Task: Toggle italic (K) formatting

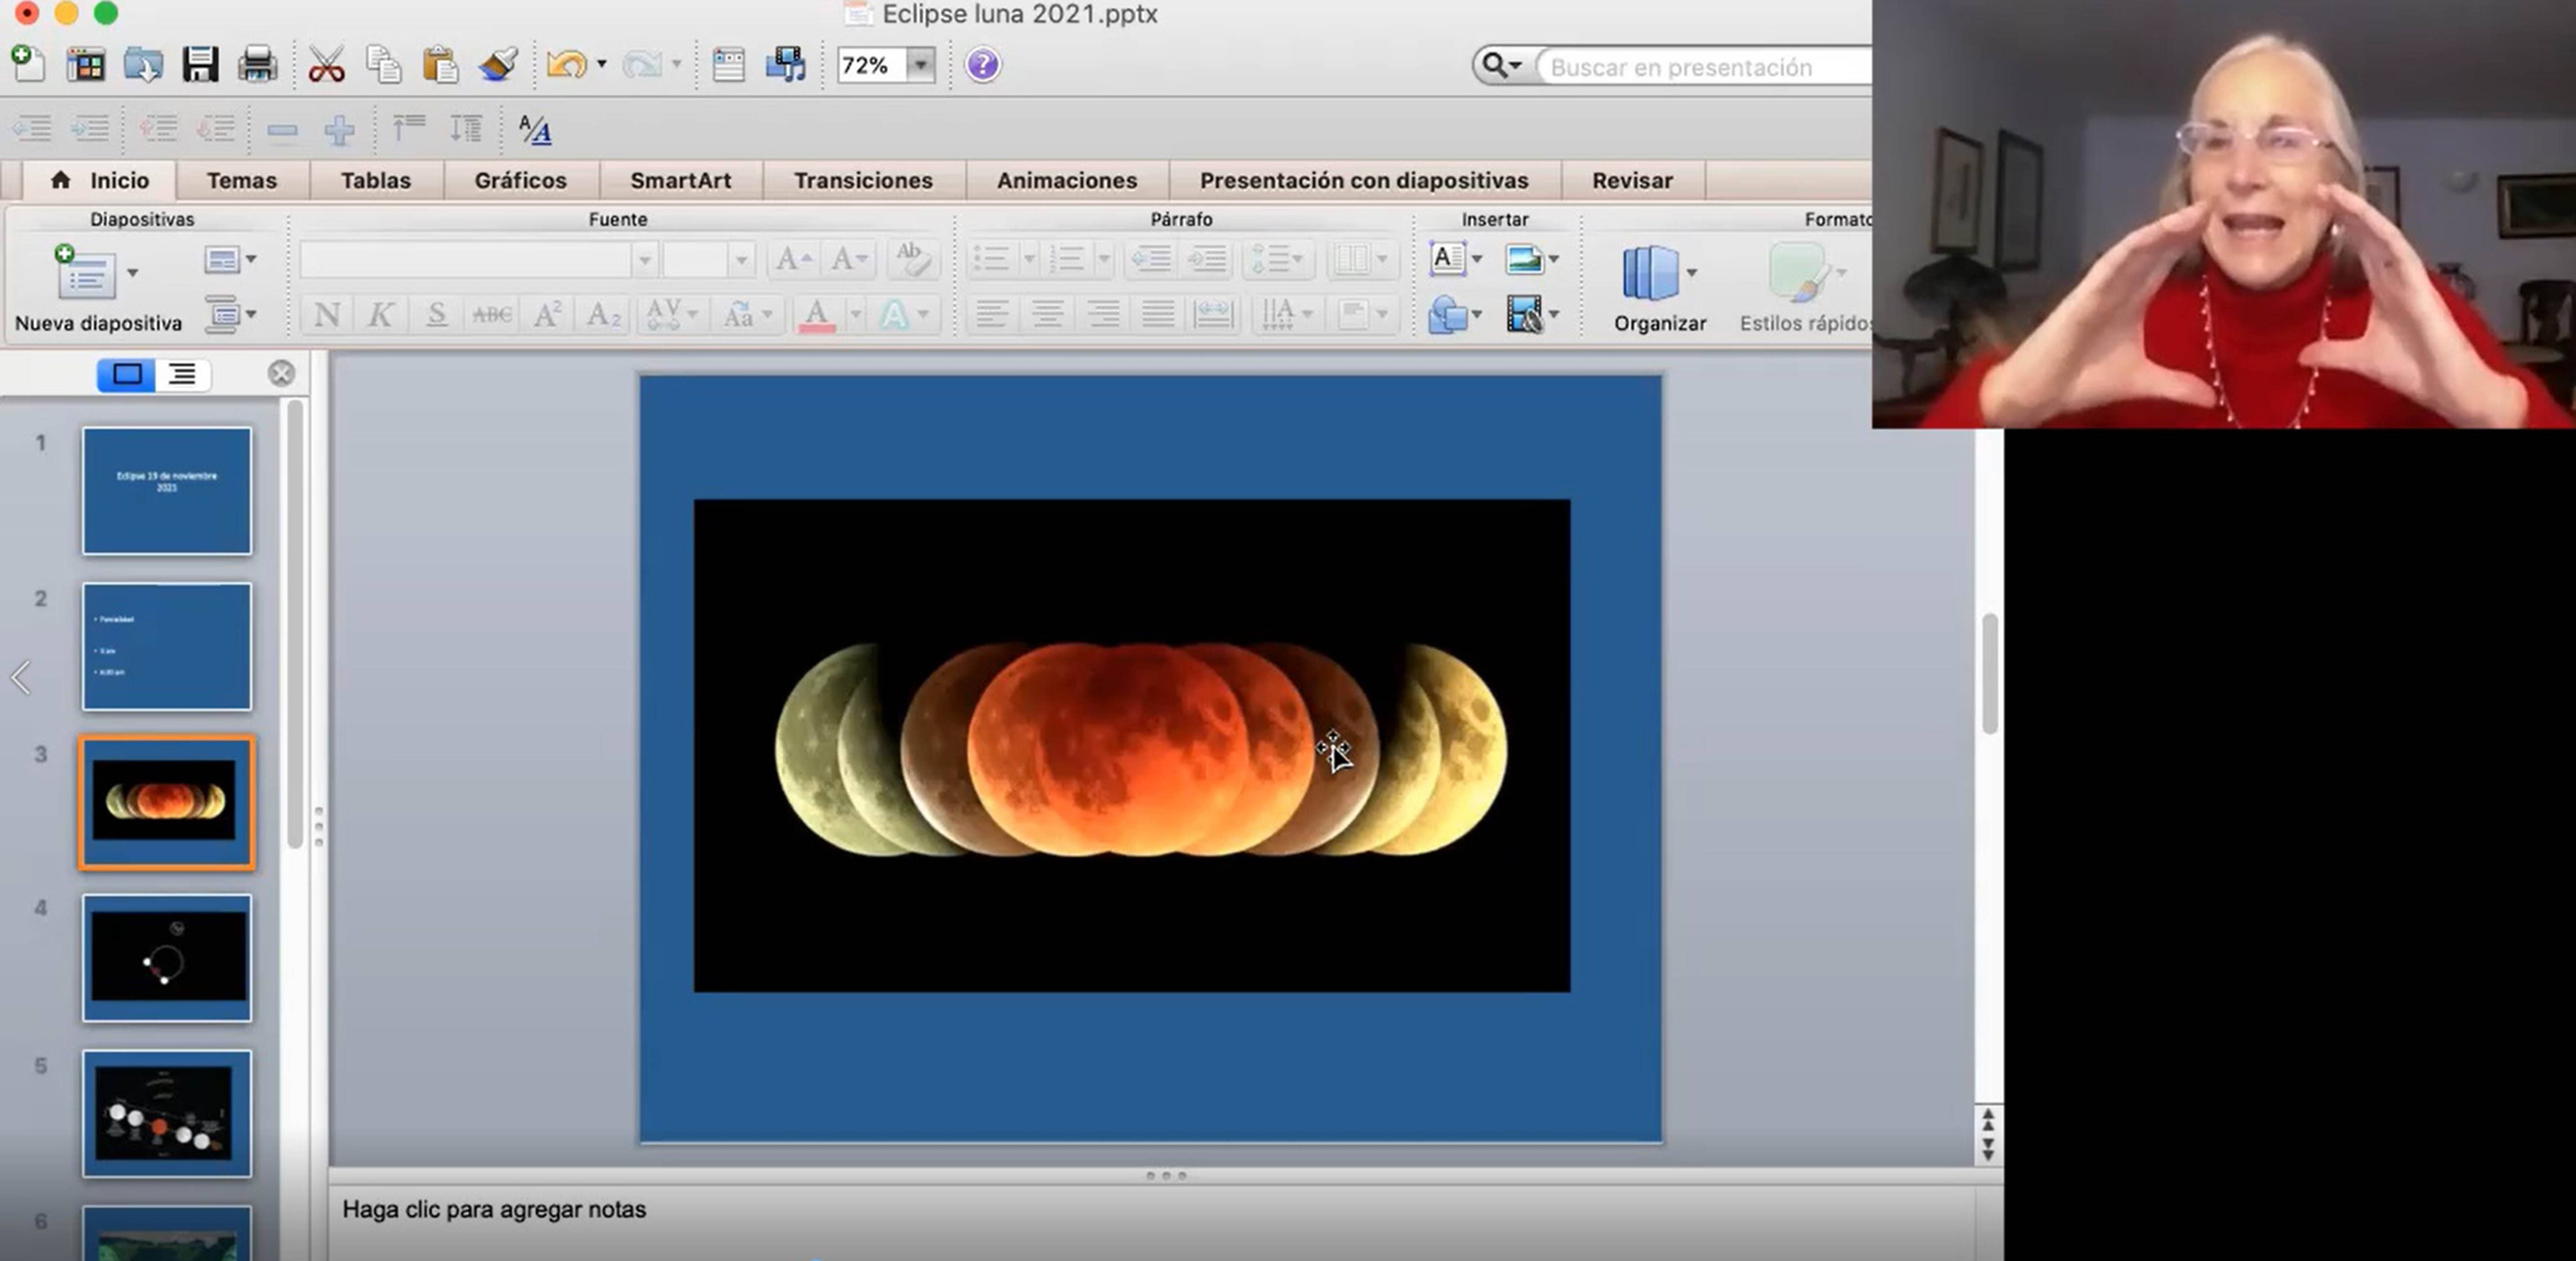Action: pyautogui.click(x=380, y=316)
